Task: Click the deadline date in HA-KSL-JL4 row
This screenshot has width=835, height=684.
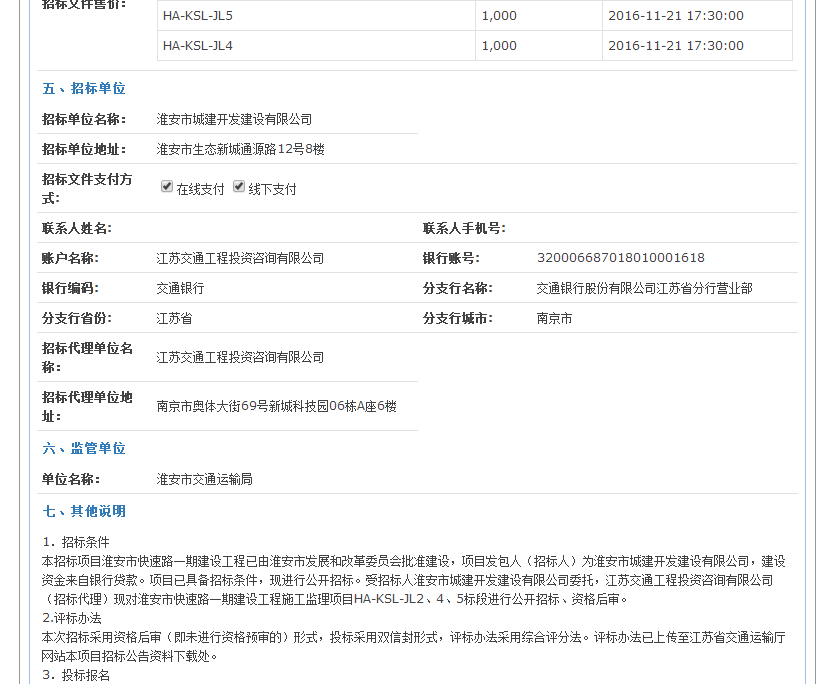Action: coord(675,46)
